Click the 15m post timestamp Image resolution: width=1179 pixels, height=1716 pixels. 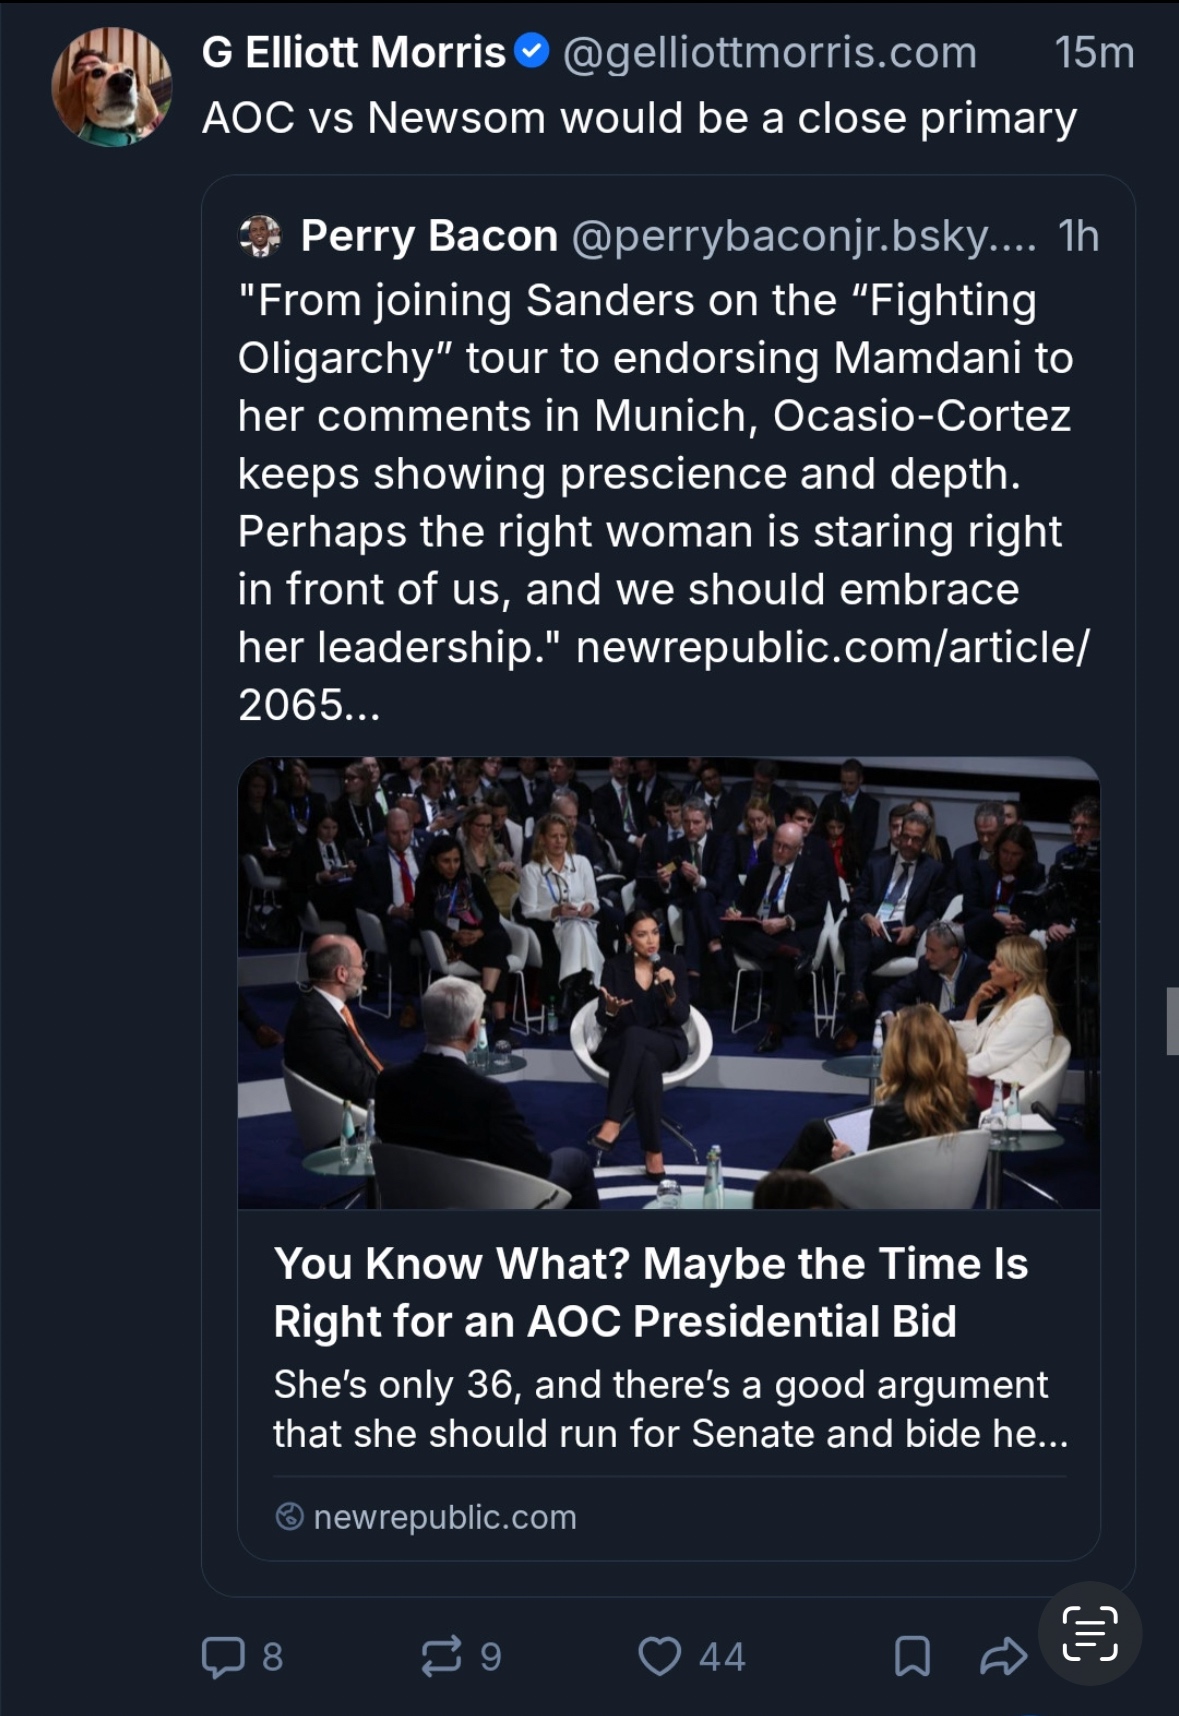tap(1094, 52)
